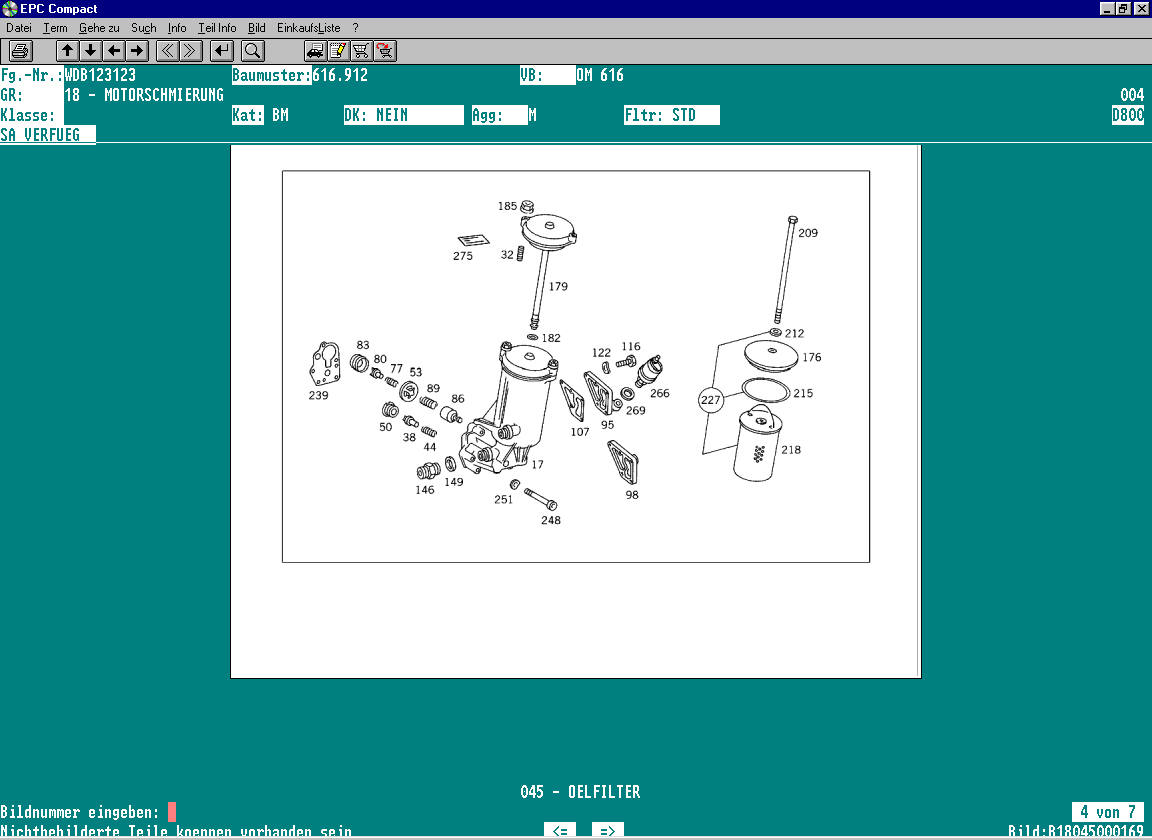Click the right arrow toolbar button

[x=137, y=50]
